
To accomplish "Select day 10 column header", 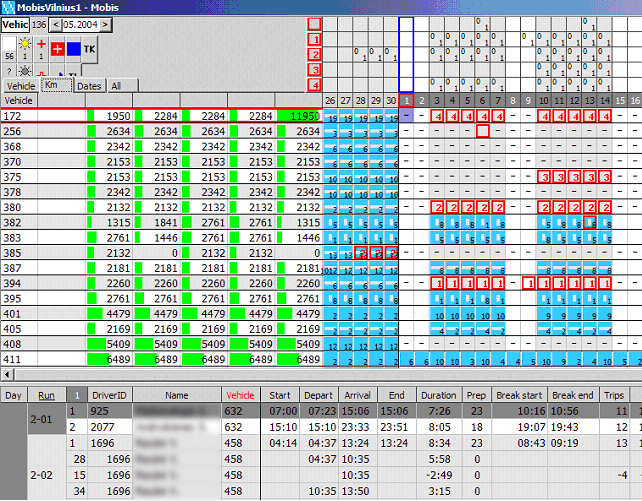I will (544, 101).
